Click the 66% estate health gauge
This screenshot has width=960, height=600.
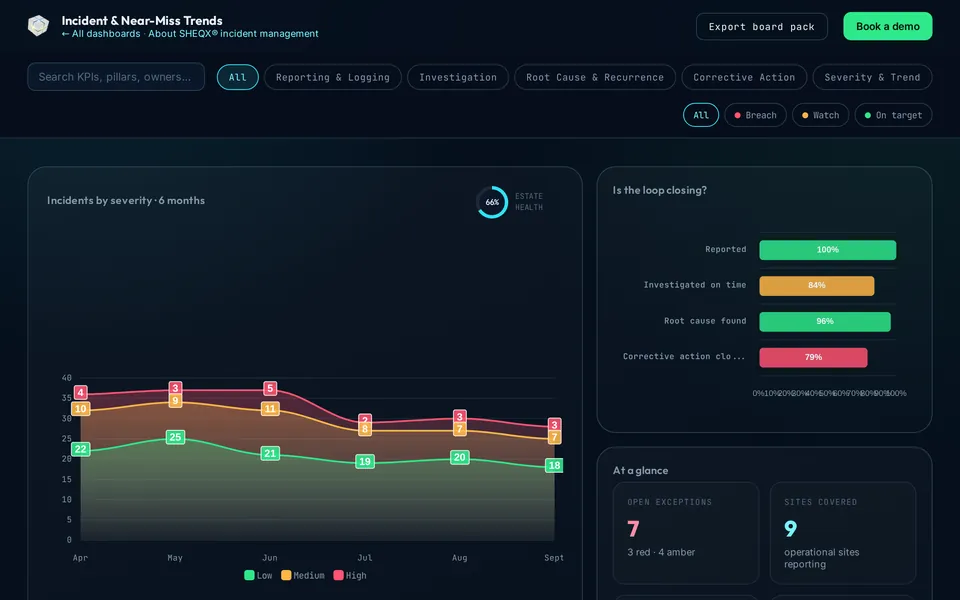(x=492, y=202)
